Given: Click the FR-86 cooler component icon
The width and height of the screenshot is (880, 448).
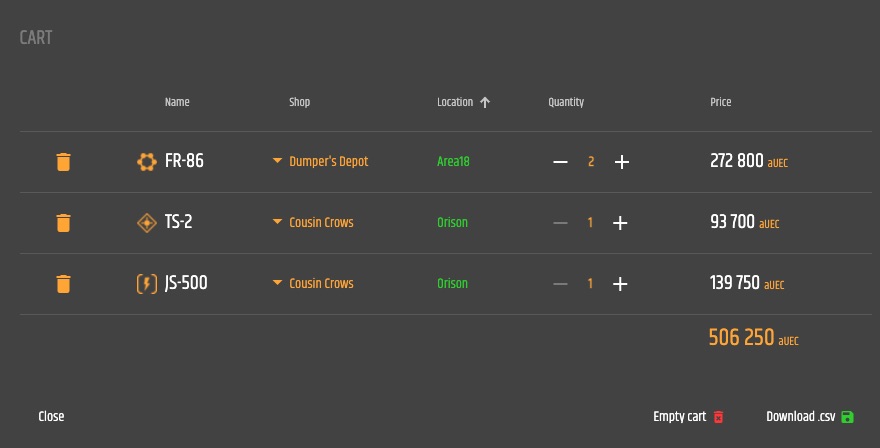Looking at the screenshot, I should [x=147, y=162].
